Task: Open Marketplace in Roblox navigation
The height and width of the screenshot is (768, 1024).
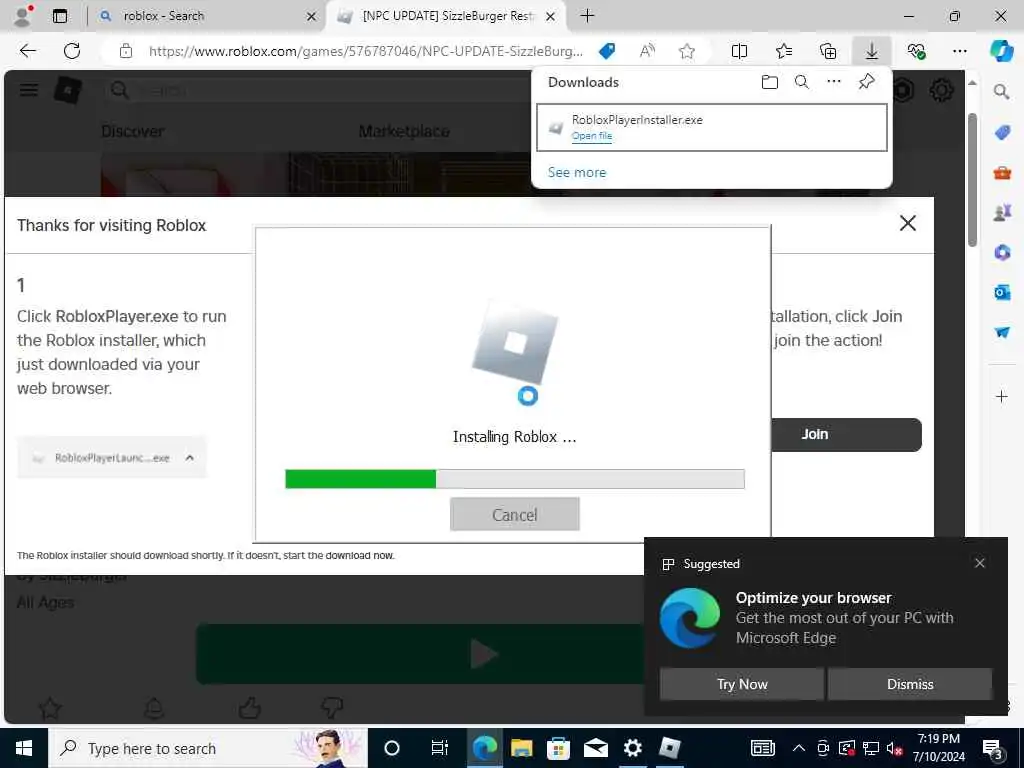Action: click(404, 131)
